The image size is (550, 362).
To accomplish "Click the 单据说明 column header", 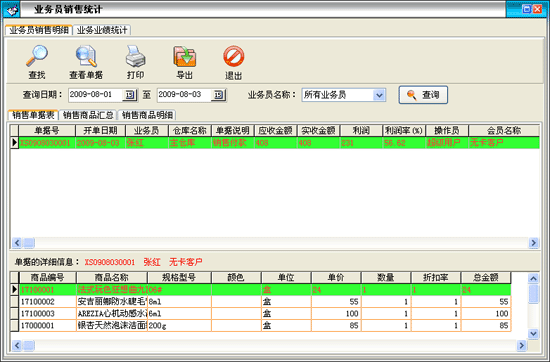I will 233,130.
